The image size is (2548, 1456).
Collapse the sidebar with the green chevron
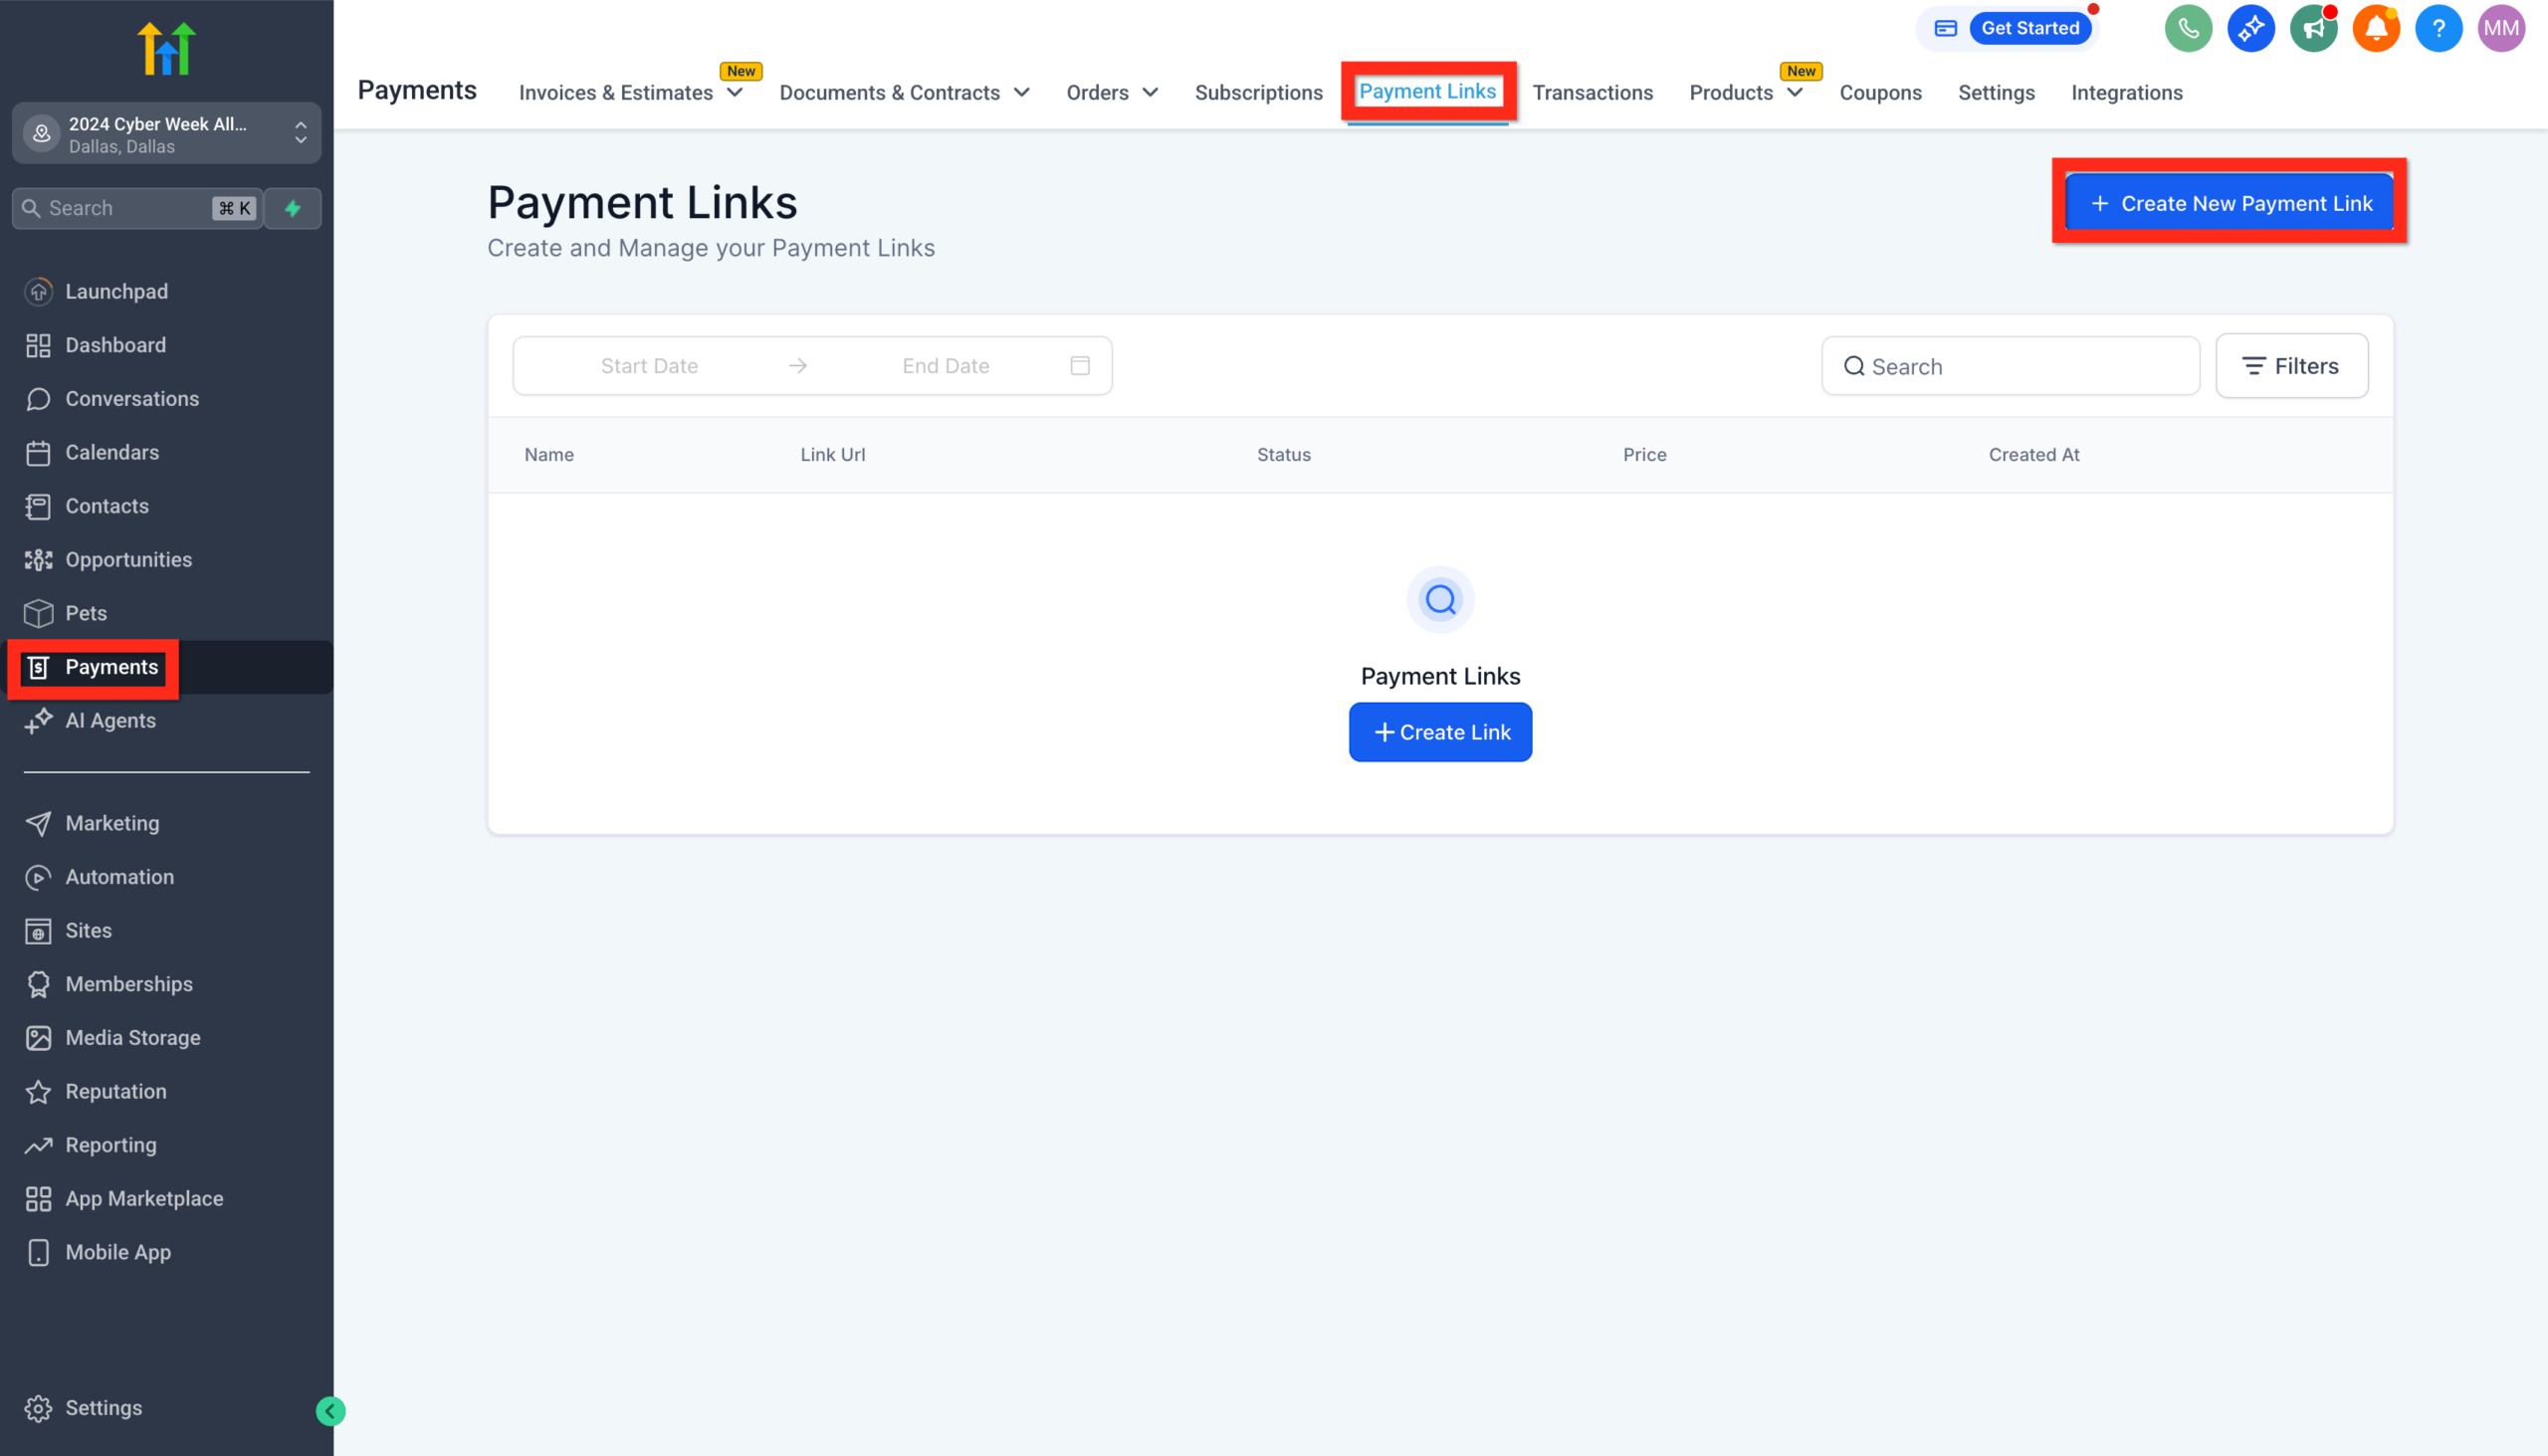(x=330, y=1410)
